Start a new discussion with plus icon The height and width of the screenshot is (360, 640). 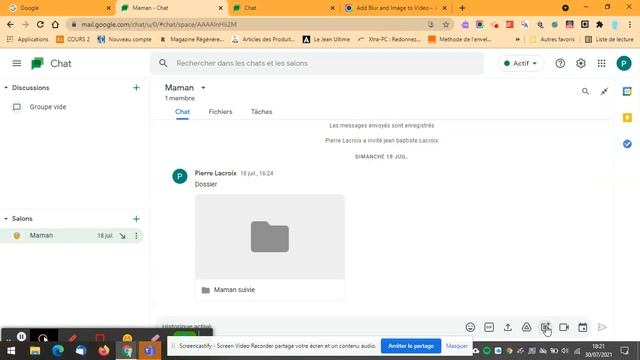[136, 88]
